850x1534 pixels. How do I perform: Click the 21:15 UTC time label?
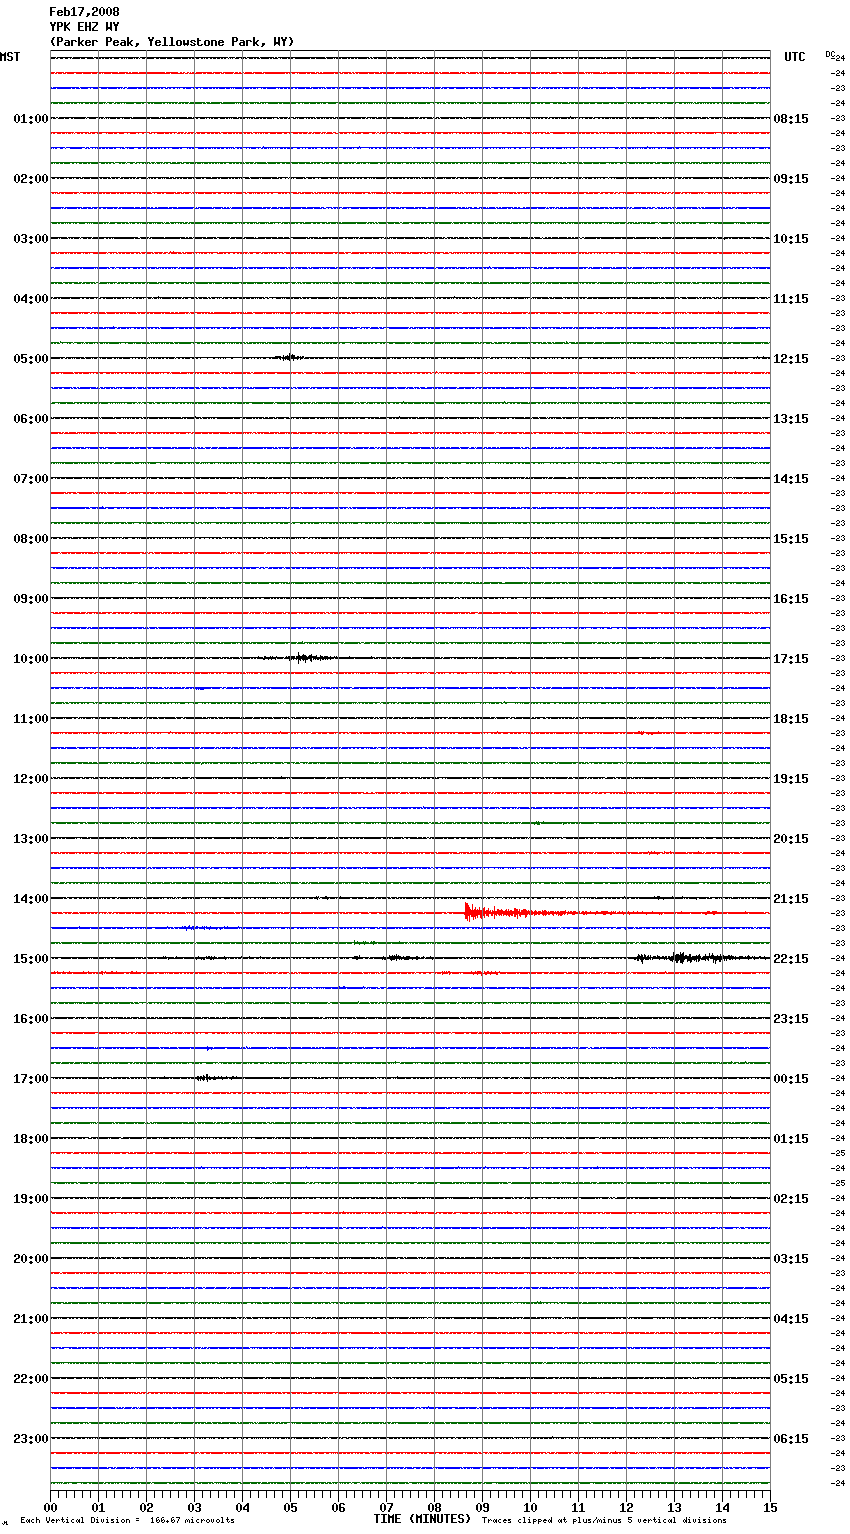click(791, 899)
